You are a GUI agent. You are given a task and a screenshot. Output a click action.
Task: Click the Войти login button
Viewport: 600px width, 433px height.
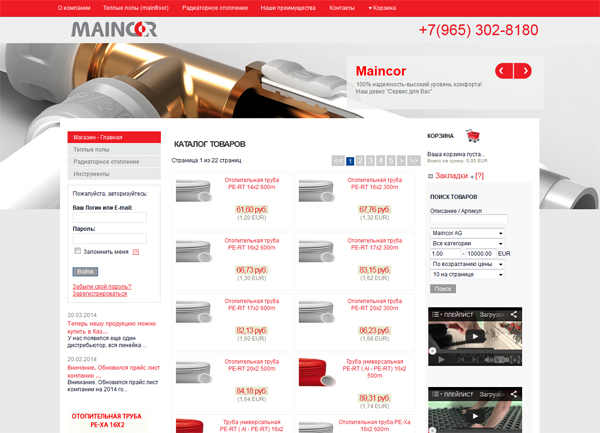(85, 272)
